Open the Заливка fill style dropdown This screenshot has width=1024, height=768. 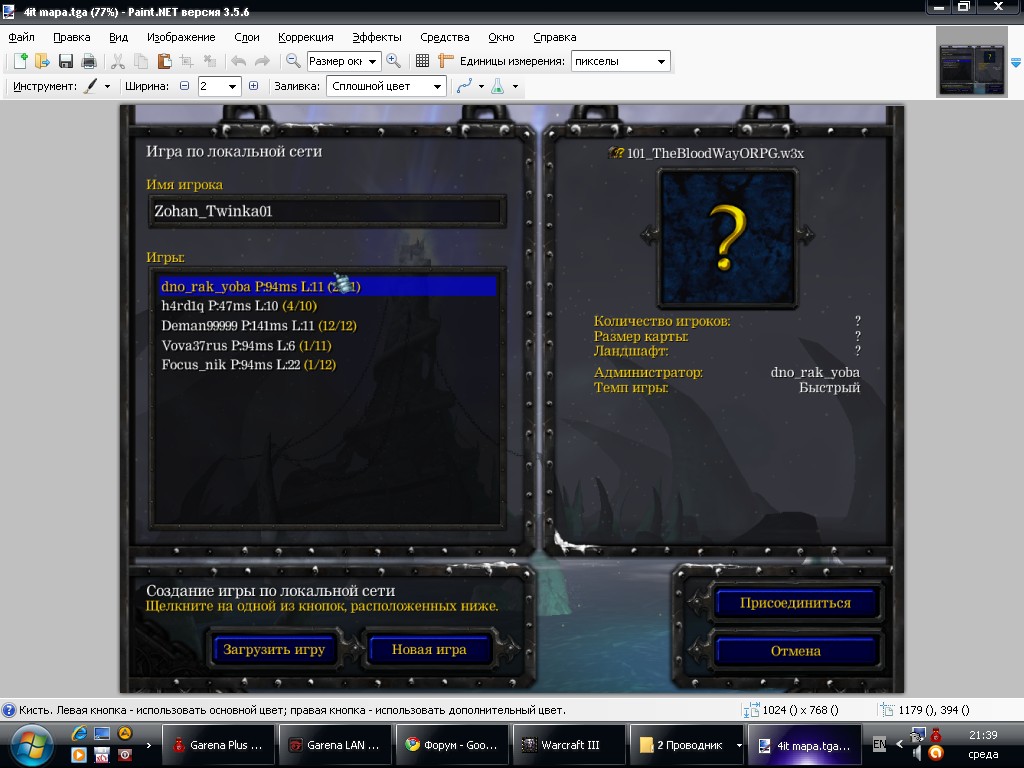387,86
